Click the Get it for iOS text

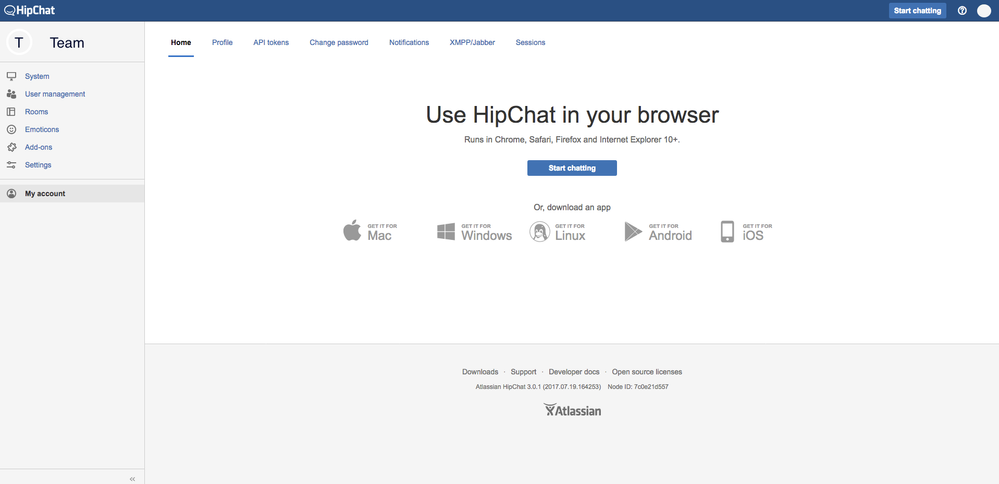click(758, 232)
